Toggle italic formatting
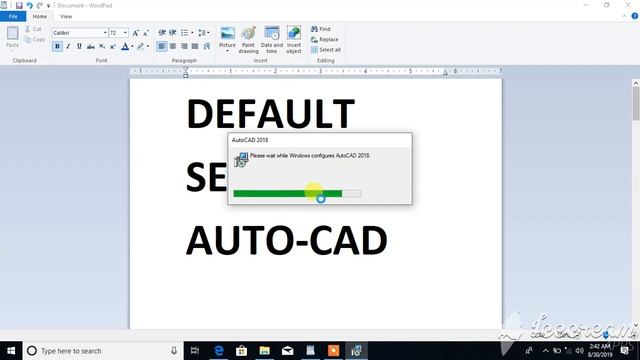 [68, 47]
